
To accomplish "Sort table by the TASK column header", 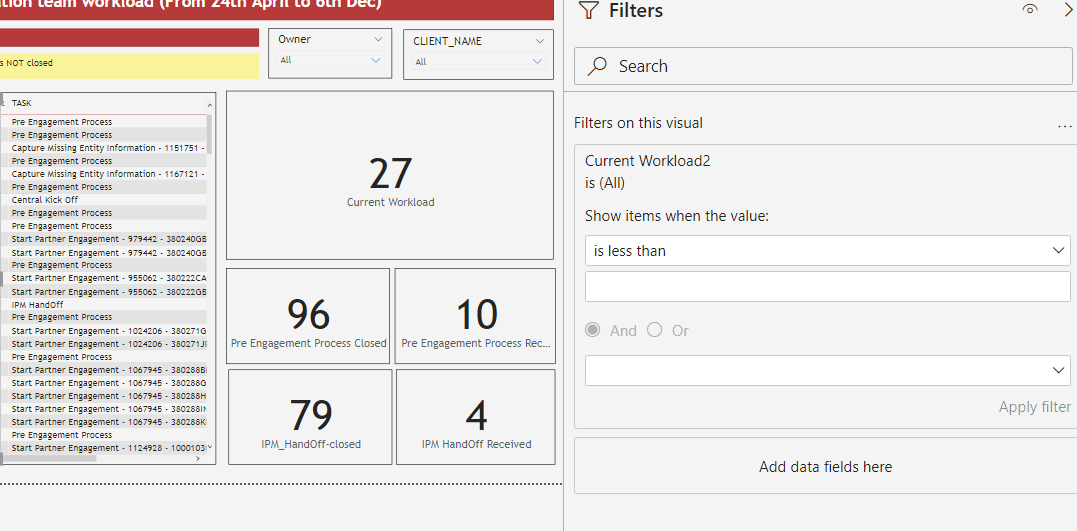I will [21, 103].
